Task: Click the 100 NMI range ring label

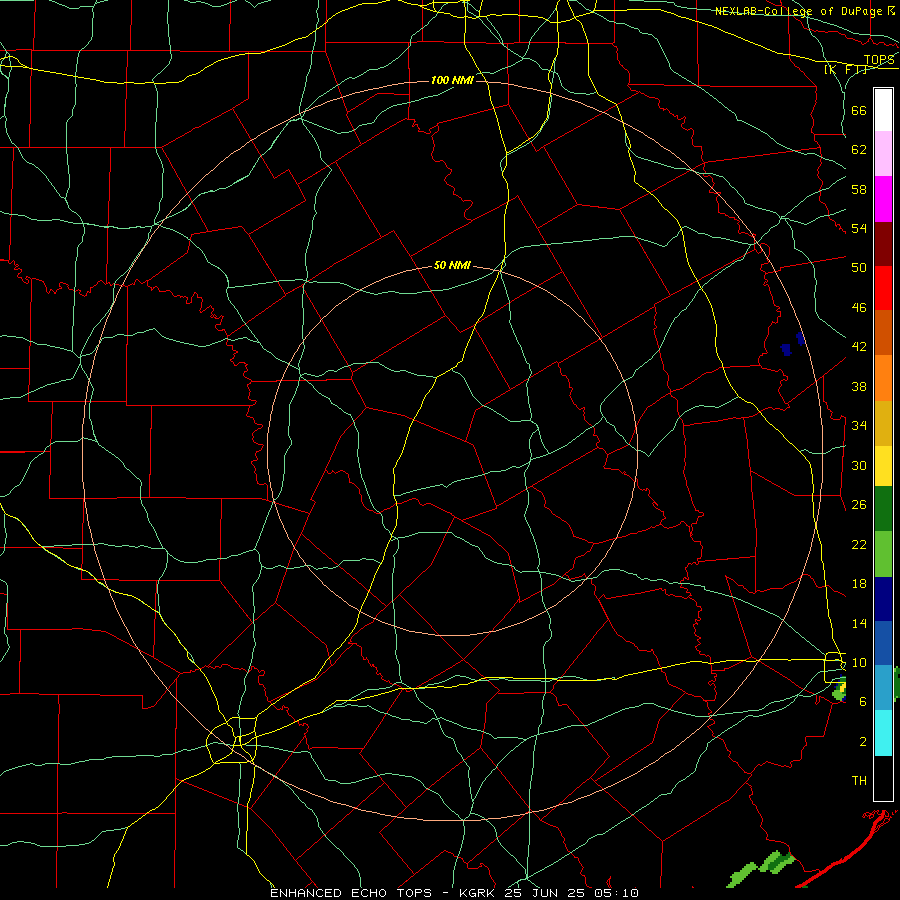Action: [x=452, y=80]
